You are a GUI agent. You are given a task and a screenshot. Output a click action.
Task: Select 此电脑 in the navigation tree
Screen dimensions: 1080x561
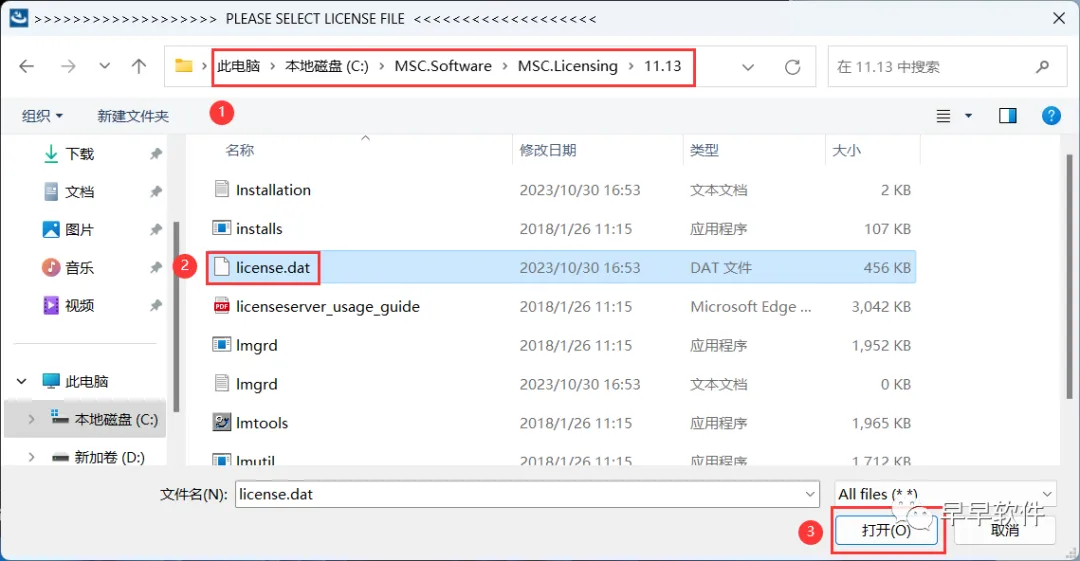[x=86, y=381]
